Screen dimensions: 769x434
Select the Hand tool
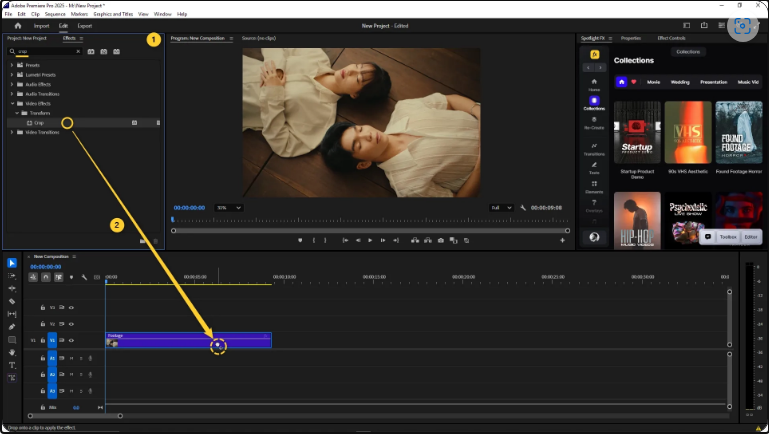[12, 353]
